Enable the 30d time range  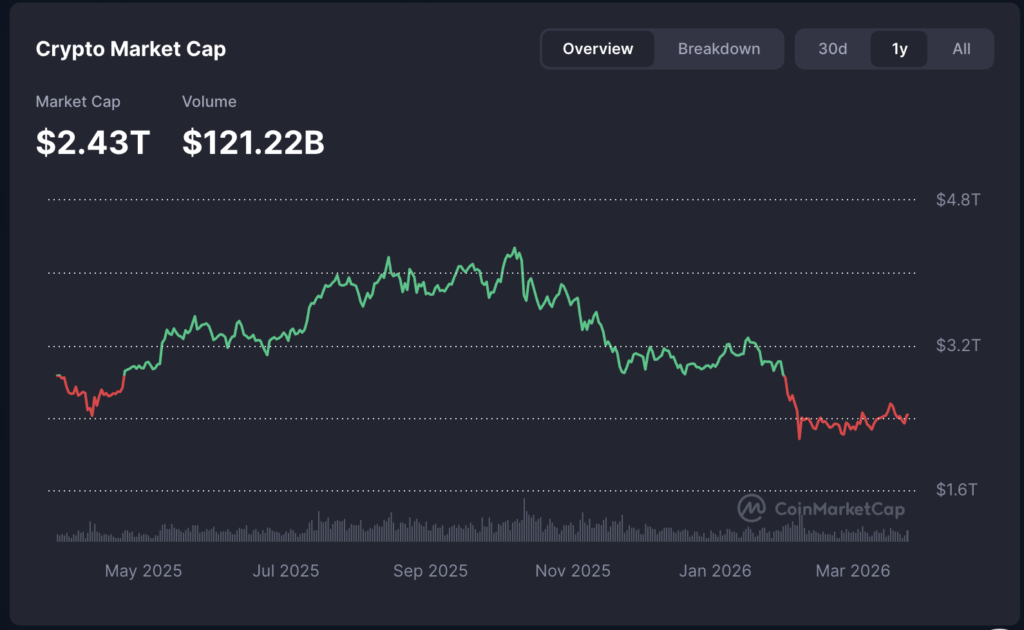pos(832,48)
